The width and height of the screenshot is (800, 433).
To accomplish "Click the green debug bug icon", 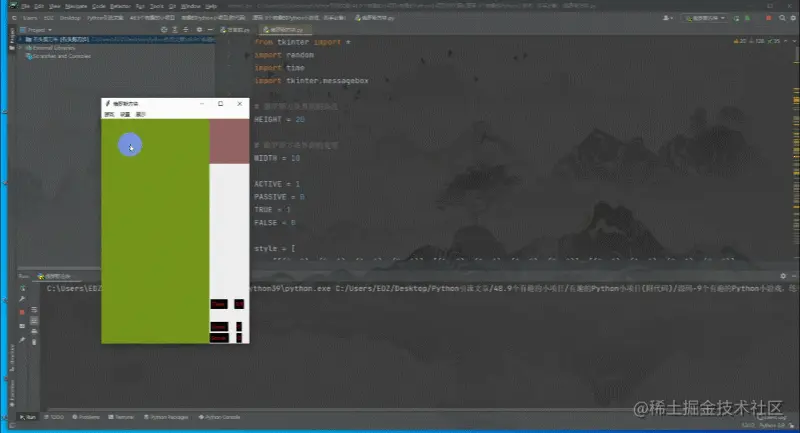I will point(747,18).
